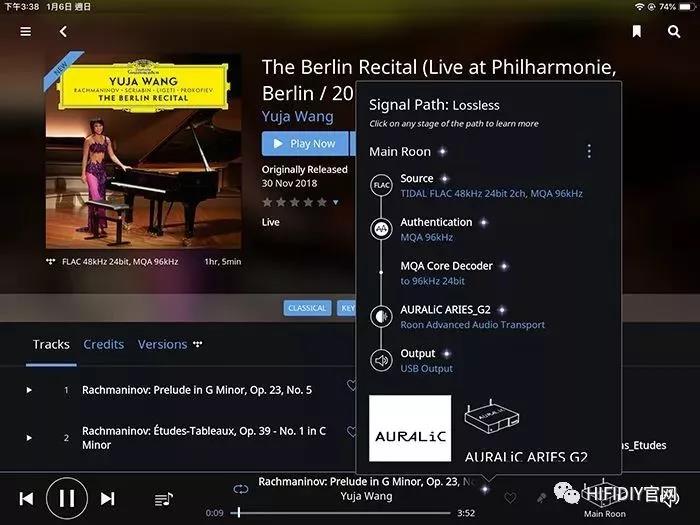Expand play options for track 1

pos(29,390)
